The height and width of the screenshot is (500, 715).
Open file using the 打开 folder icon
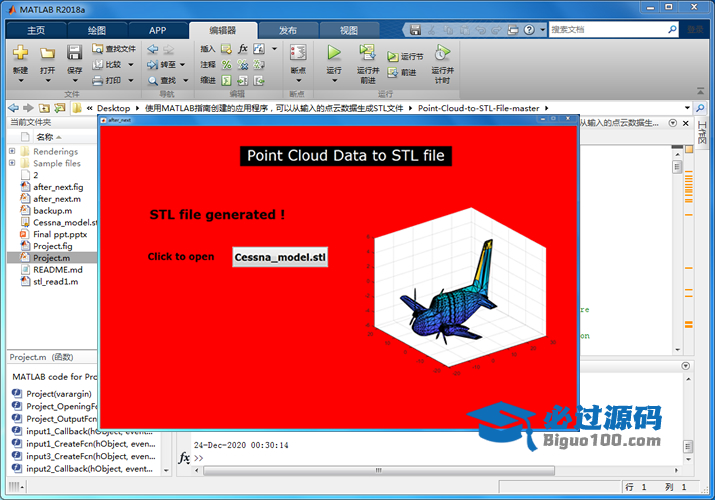(x=47, y=53)
